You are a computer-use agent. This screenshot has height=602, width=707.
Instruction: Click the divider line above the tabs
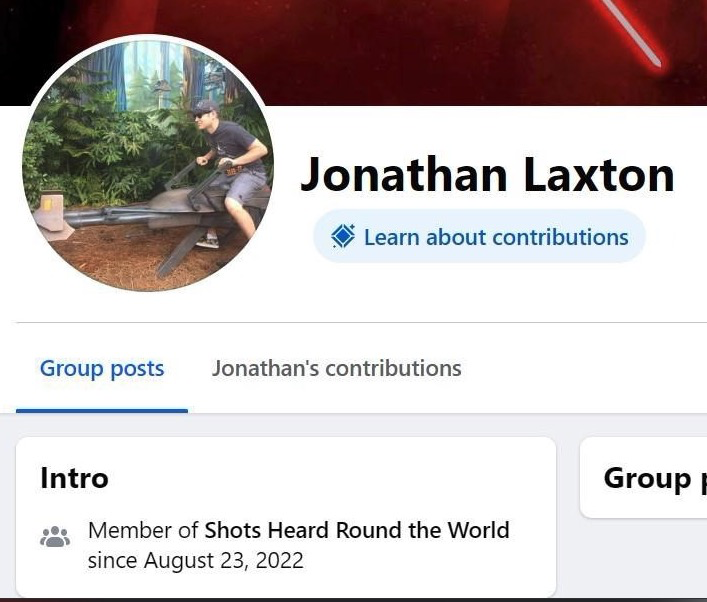[361, 322]
